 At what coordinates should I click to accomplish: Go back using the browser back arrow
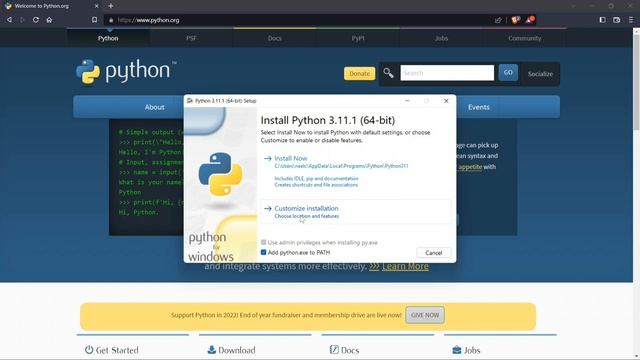[9, 20]
